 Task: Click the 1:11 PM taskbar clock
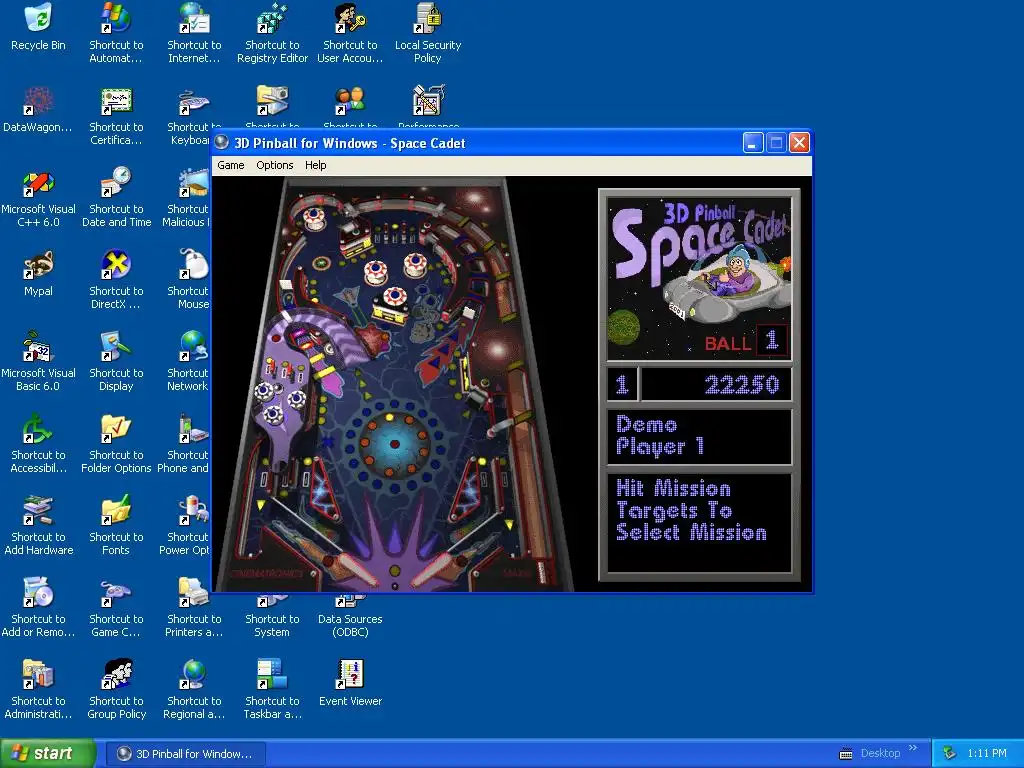pyautogui.click(x=987, y=754)
